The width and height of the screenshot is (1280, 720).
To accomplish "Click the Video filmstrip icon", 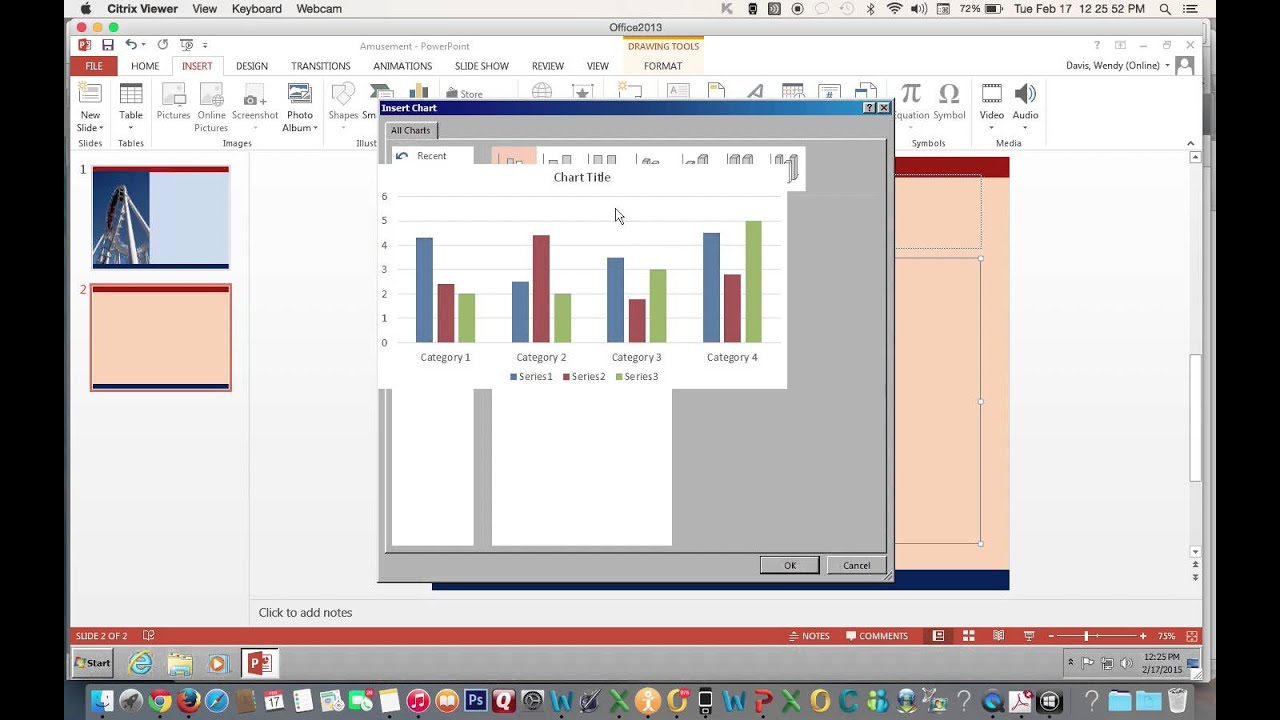I will coord(991,94).
